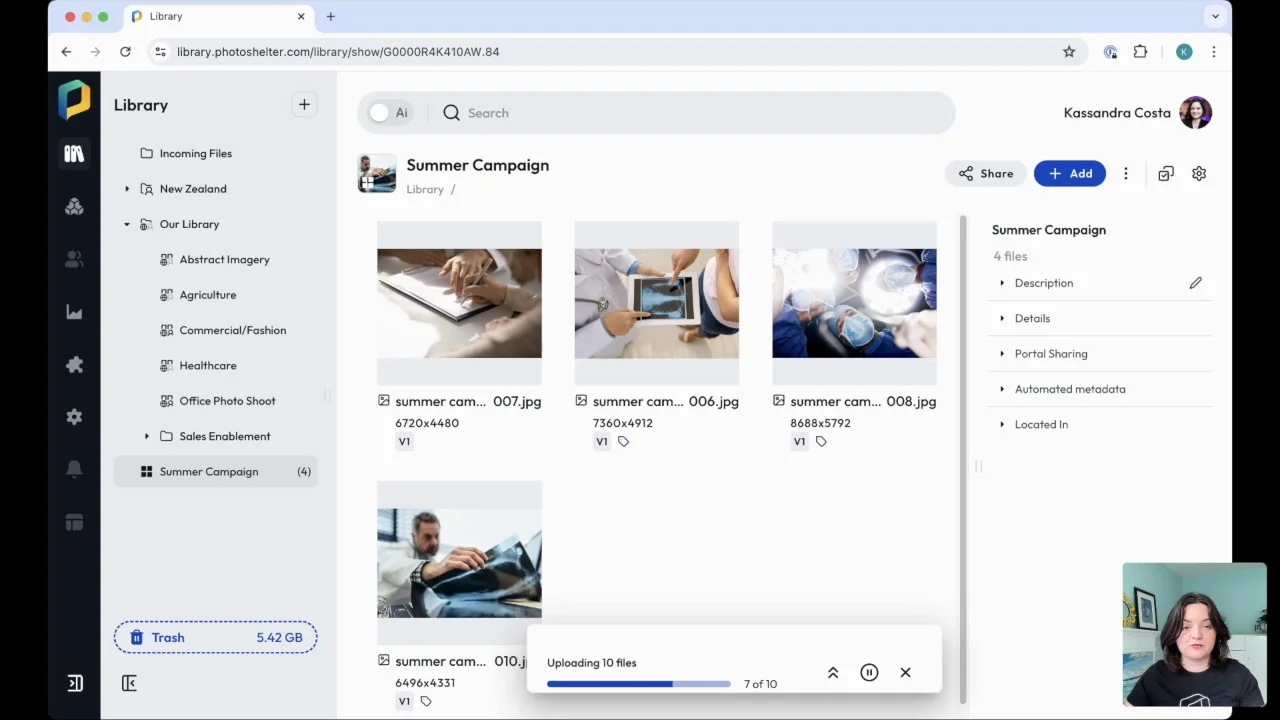Click the upload progress bar

click(638, 684)
